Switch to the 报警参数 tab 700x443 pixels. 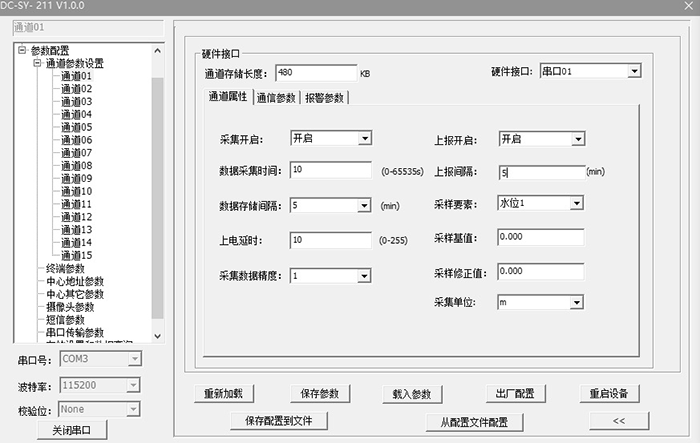[326, 97]
